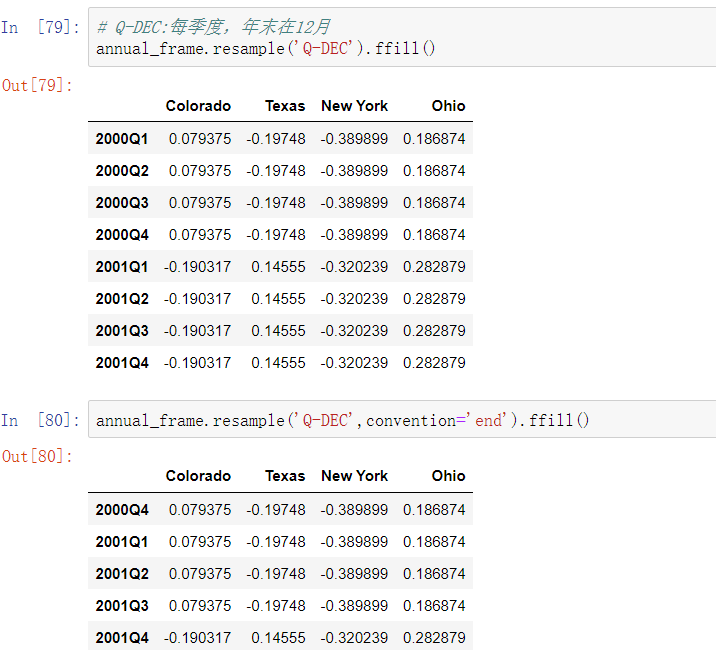Click ffill() call in cell 79
The width and height of the screenshot is (716, 650).
(405, 48)
